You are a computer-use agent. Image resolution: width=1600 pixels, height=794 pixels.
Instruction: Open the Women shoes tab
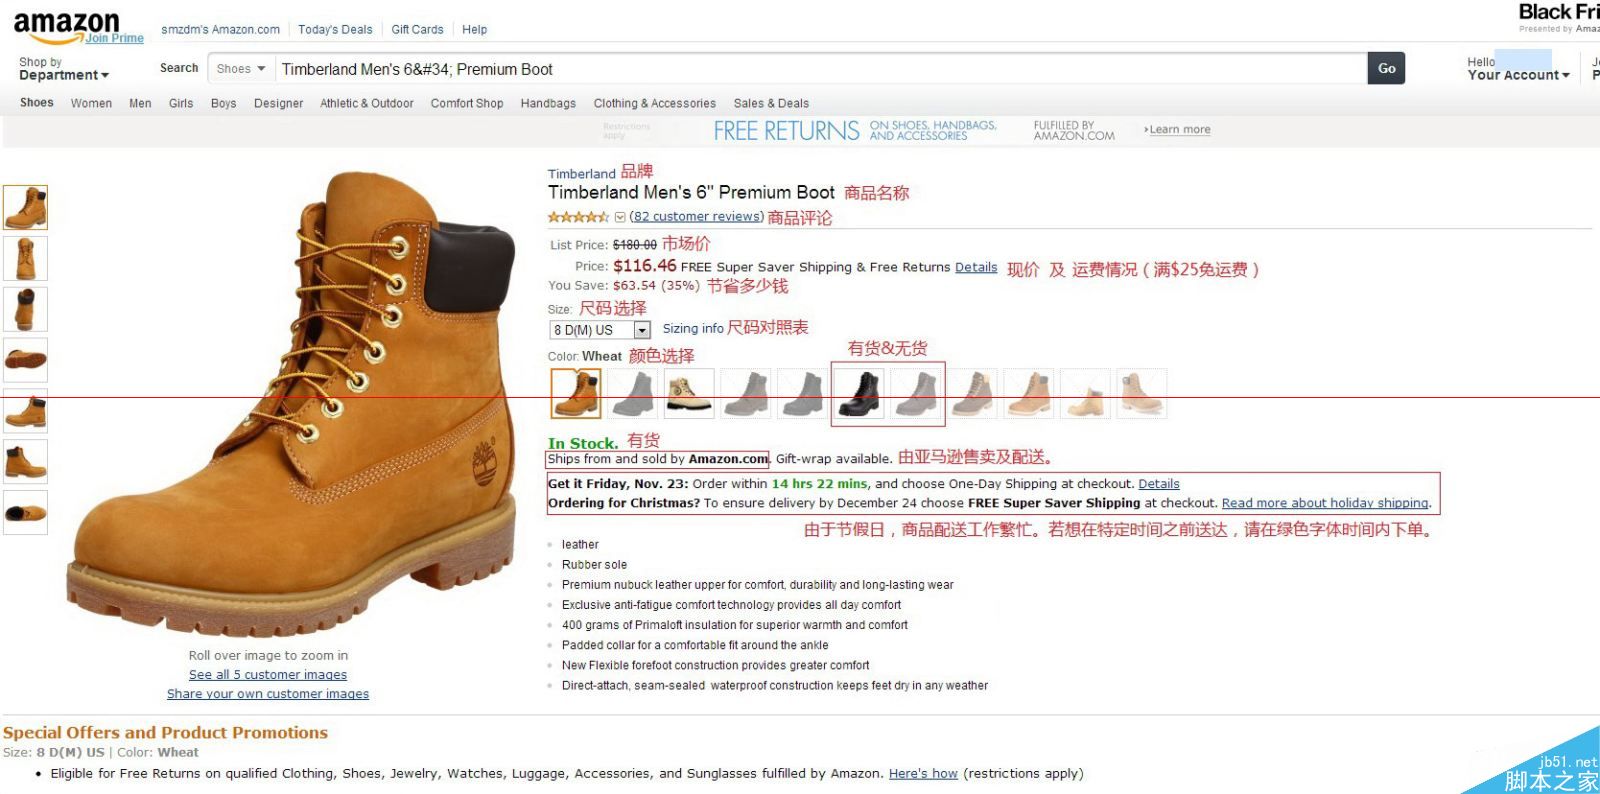point(91,103)
